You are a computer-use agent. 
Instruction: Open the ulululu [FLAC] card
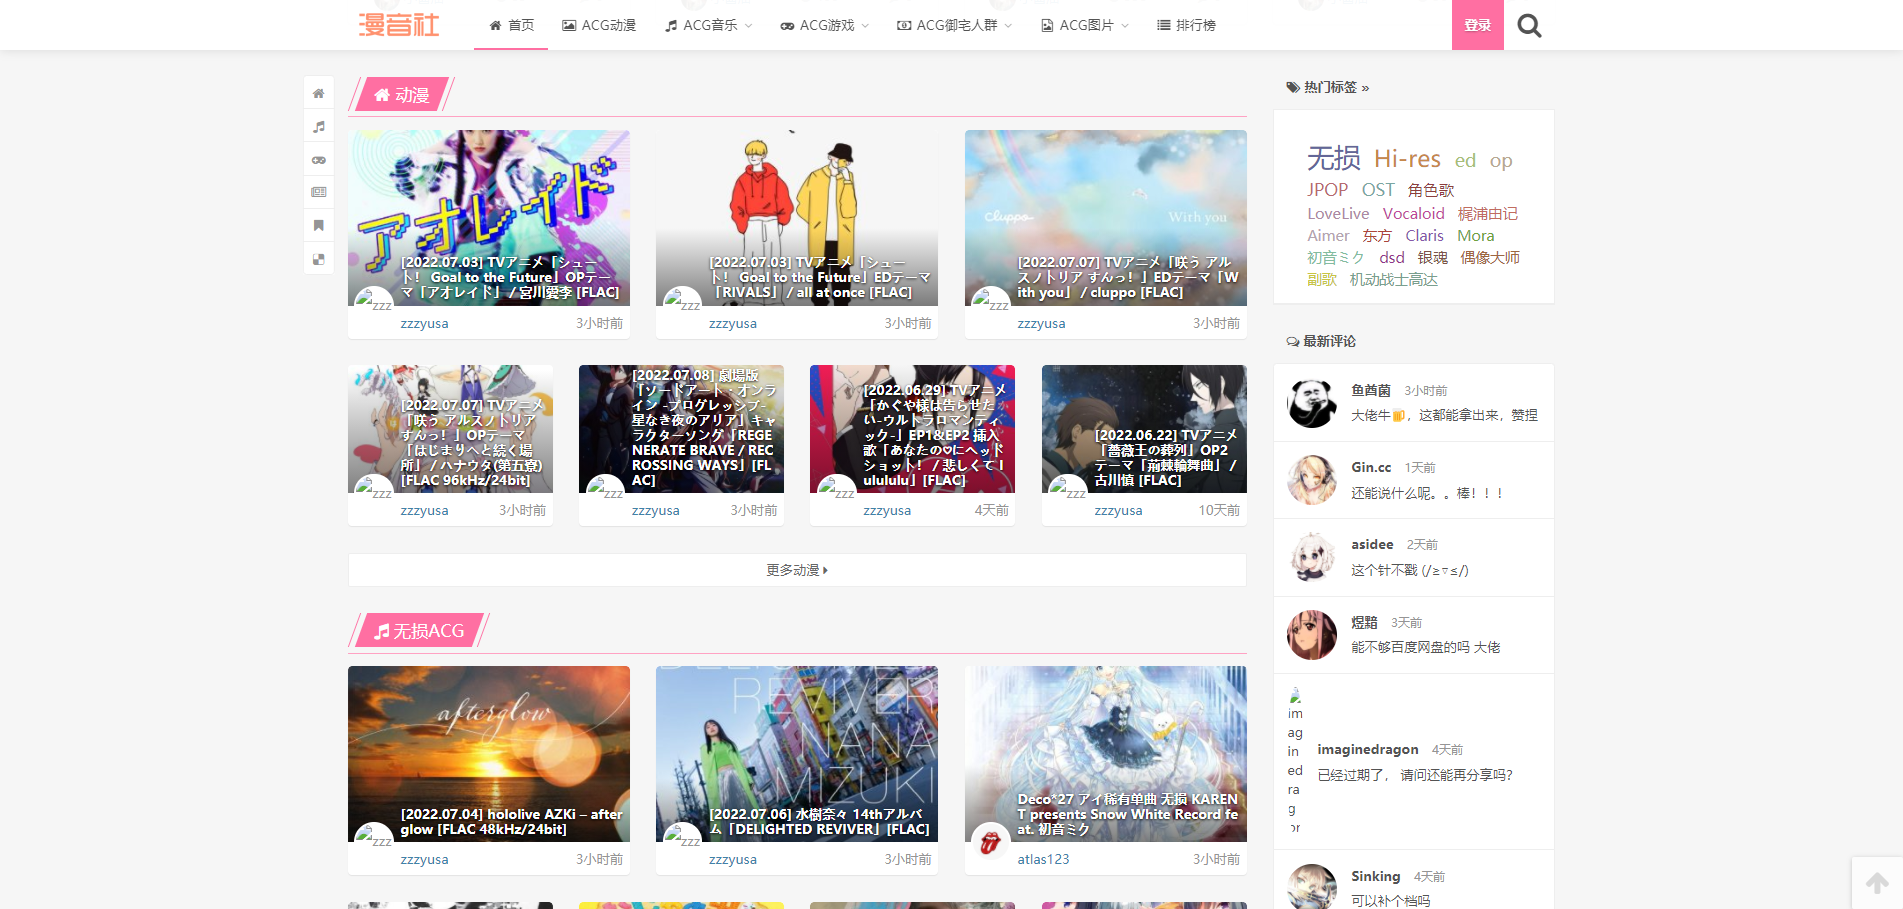click(x=912, y=429)
